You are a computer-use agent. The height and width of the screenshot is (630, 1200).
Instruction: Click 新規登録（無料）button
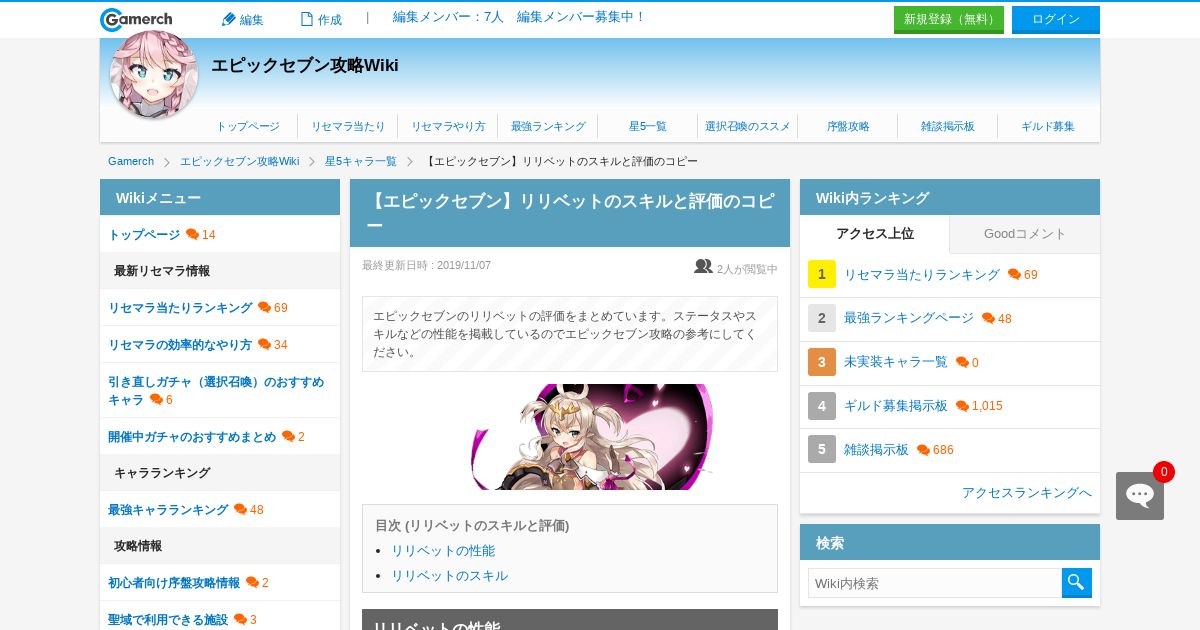tap(949, 19)
